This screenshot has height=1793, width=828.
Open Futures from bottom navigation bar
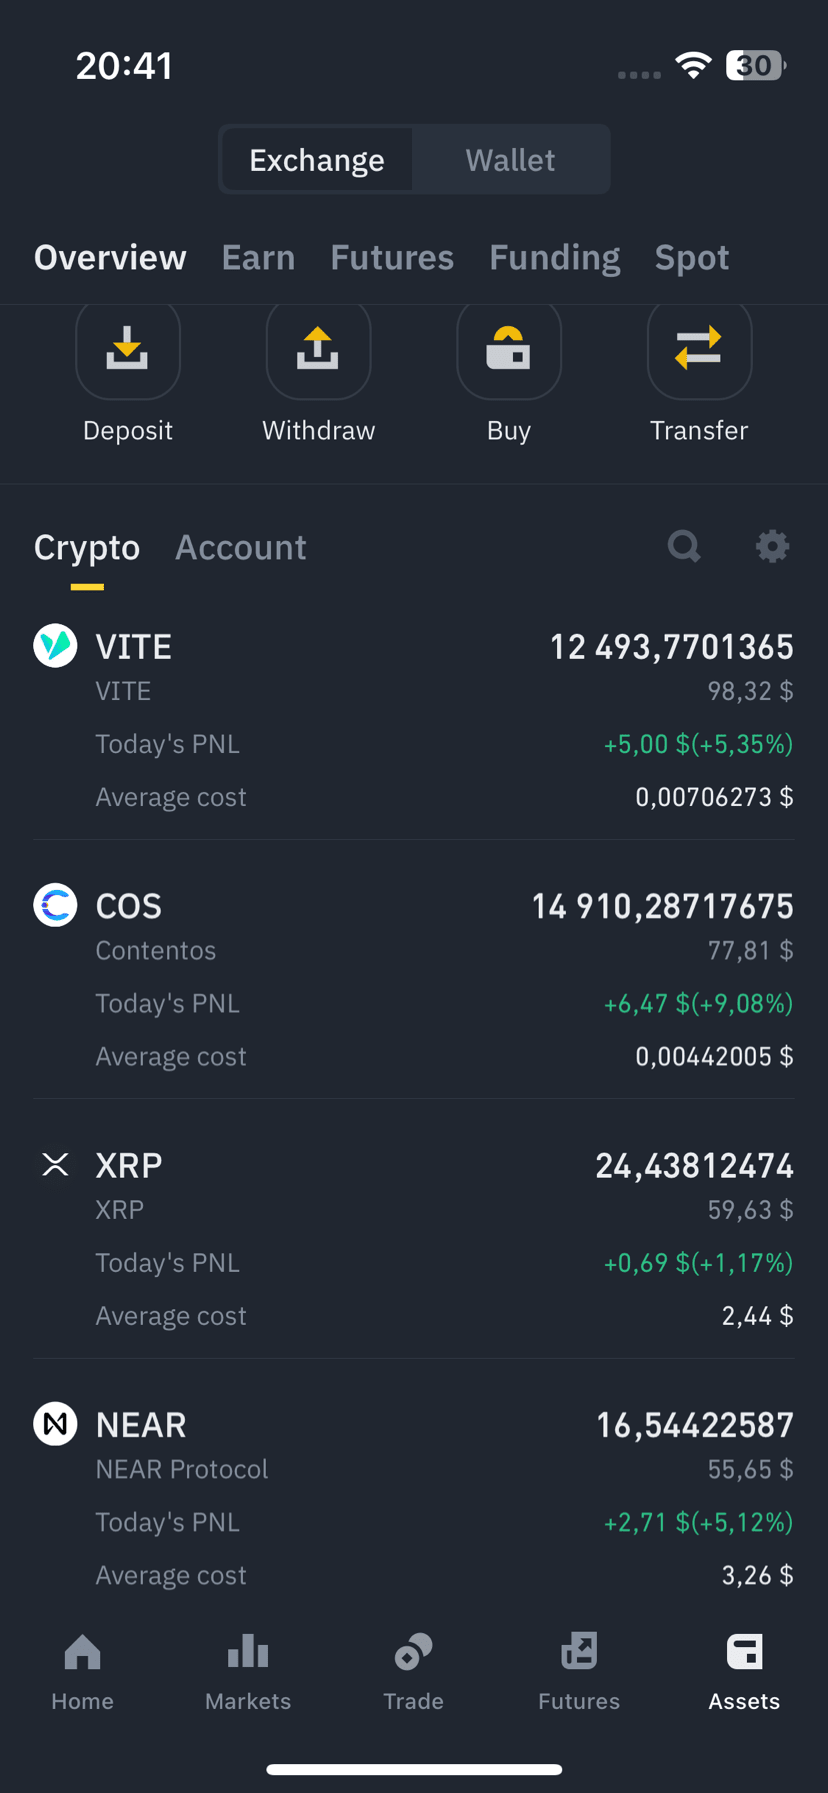(x=579, y=1672)
